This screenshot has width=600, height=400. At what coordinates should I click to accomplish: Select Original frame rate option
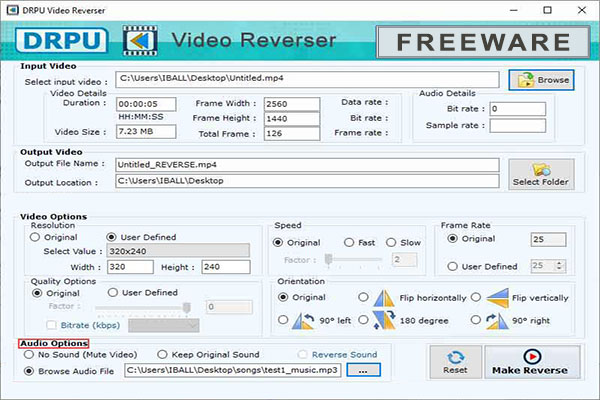pyautogui.click(x=452, y=239)
